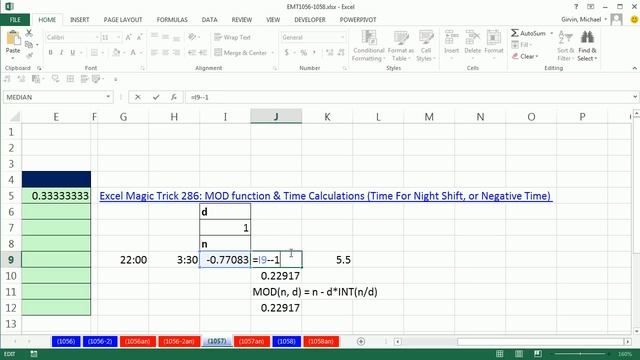
Task: Open the AutoSum dropdown arrow
Action: coord(551,33)
